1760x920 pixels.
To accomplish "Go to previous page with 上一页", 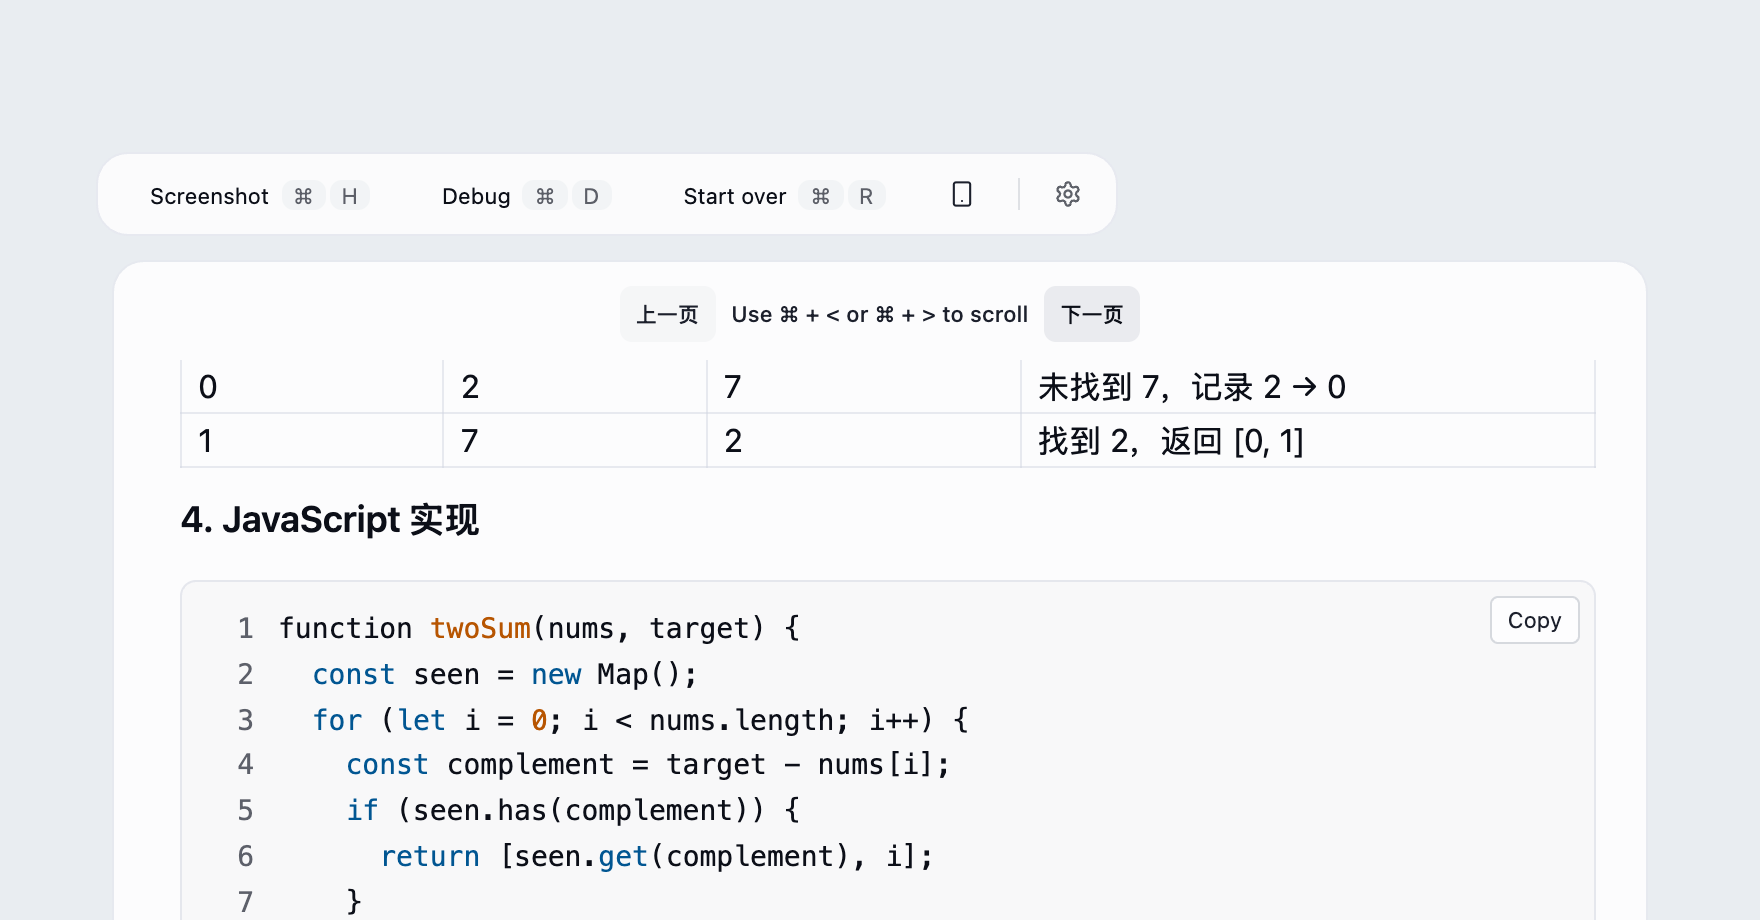I will click(668, 314).
